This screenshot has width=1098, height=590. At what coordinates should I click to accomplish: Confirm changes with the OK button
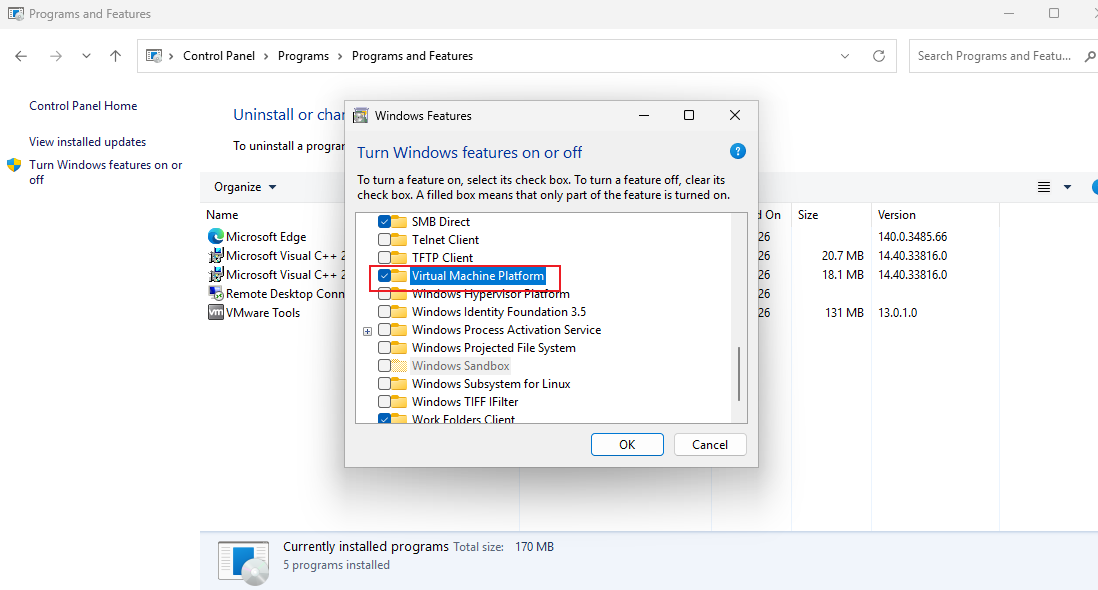[x=627, y=444]
